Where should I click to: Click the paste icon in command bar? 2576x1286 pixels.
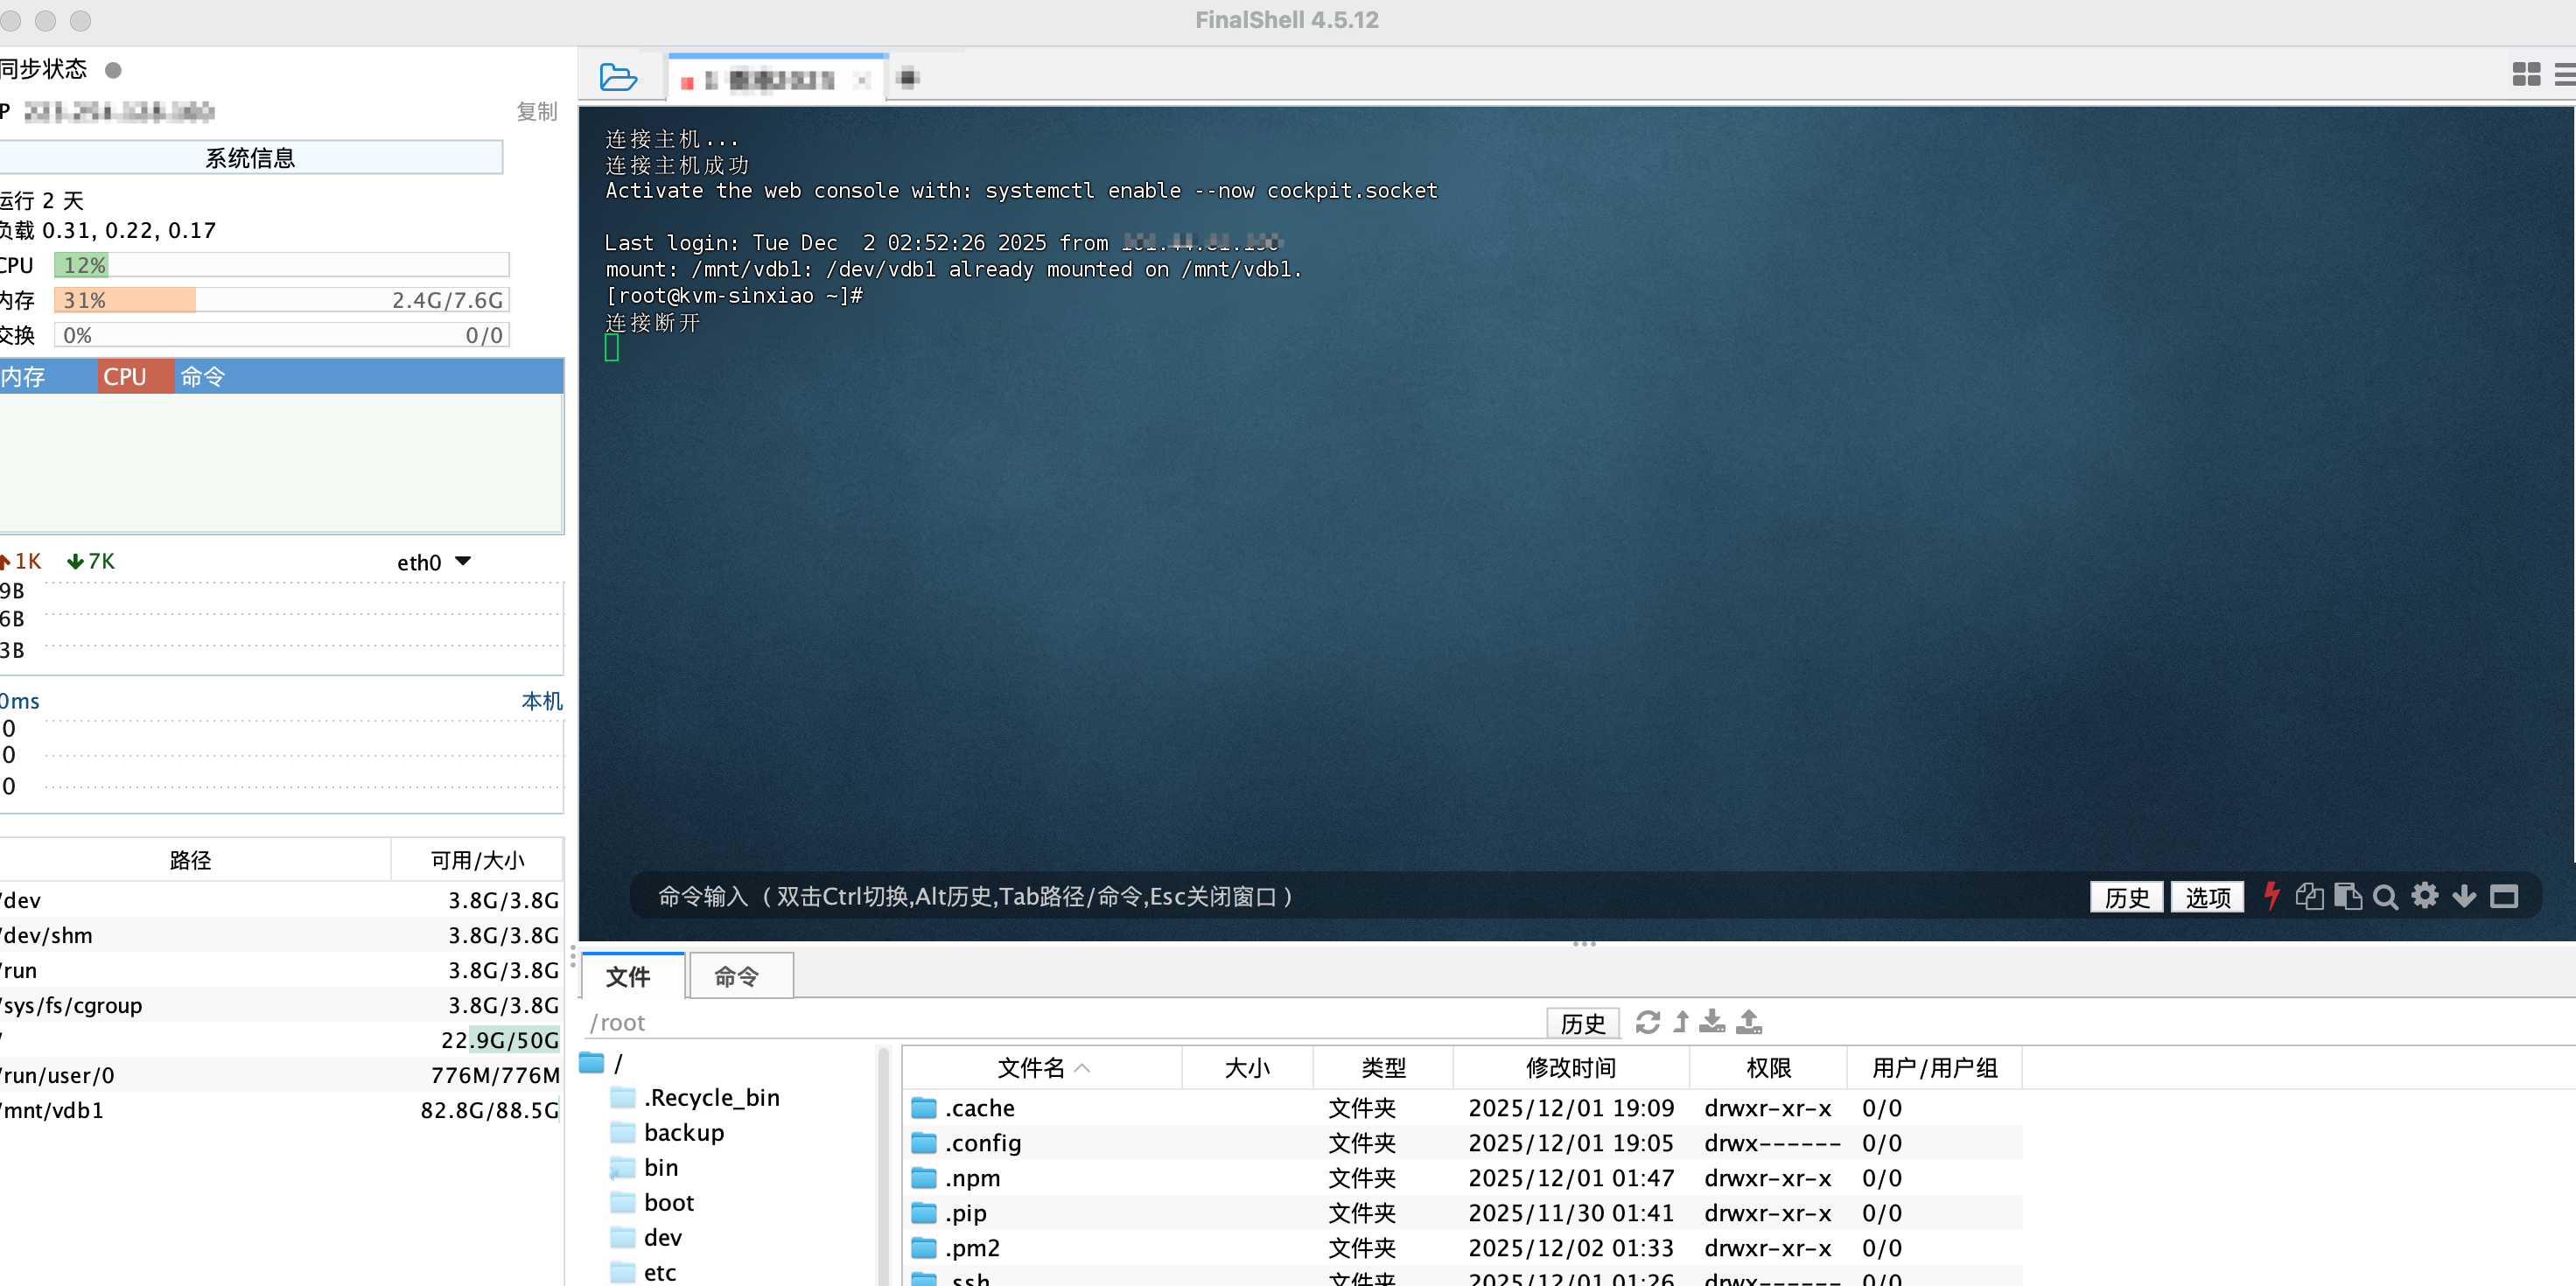click(2347, 895)
